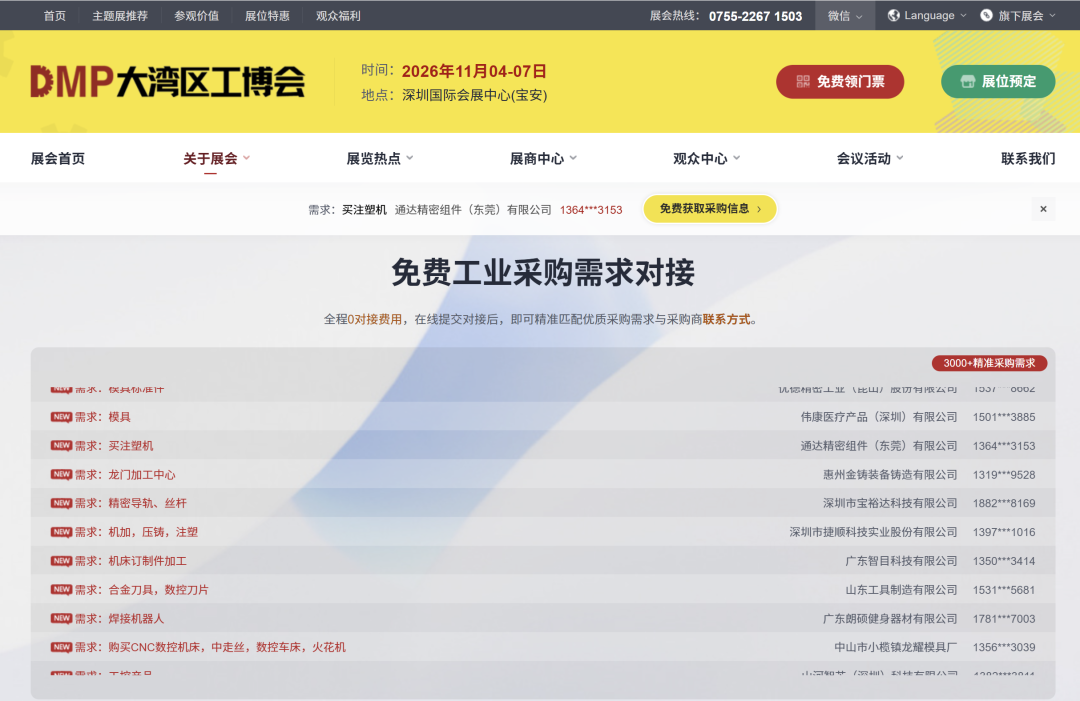Click the globe icon beside Language

point(893,15)
